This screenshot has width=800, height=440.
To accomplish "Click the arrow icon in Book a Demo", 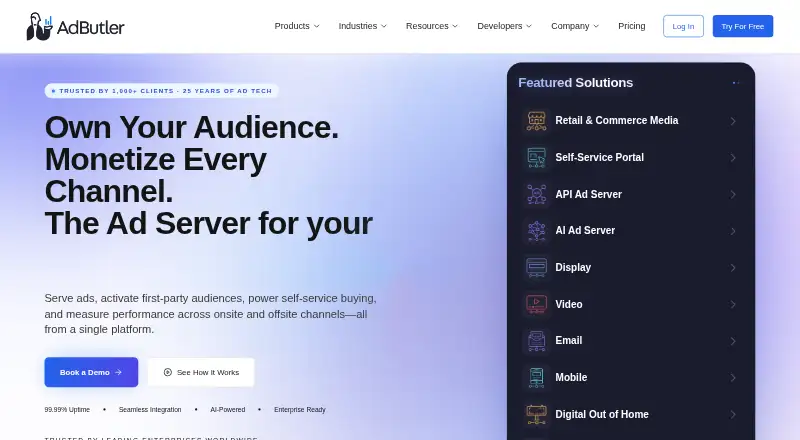I will tap(118, 373).
